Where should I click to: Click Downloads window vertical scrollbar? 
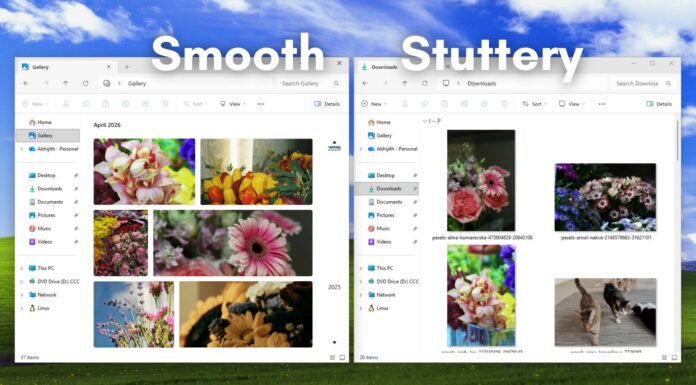pos(677,140)
